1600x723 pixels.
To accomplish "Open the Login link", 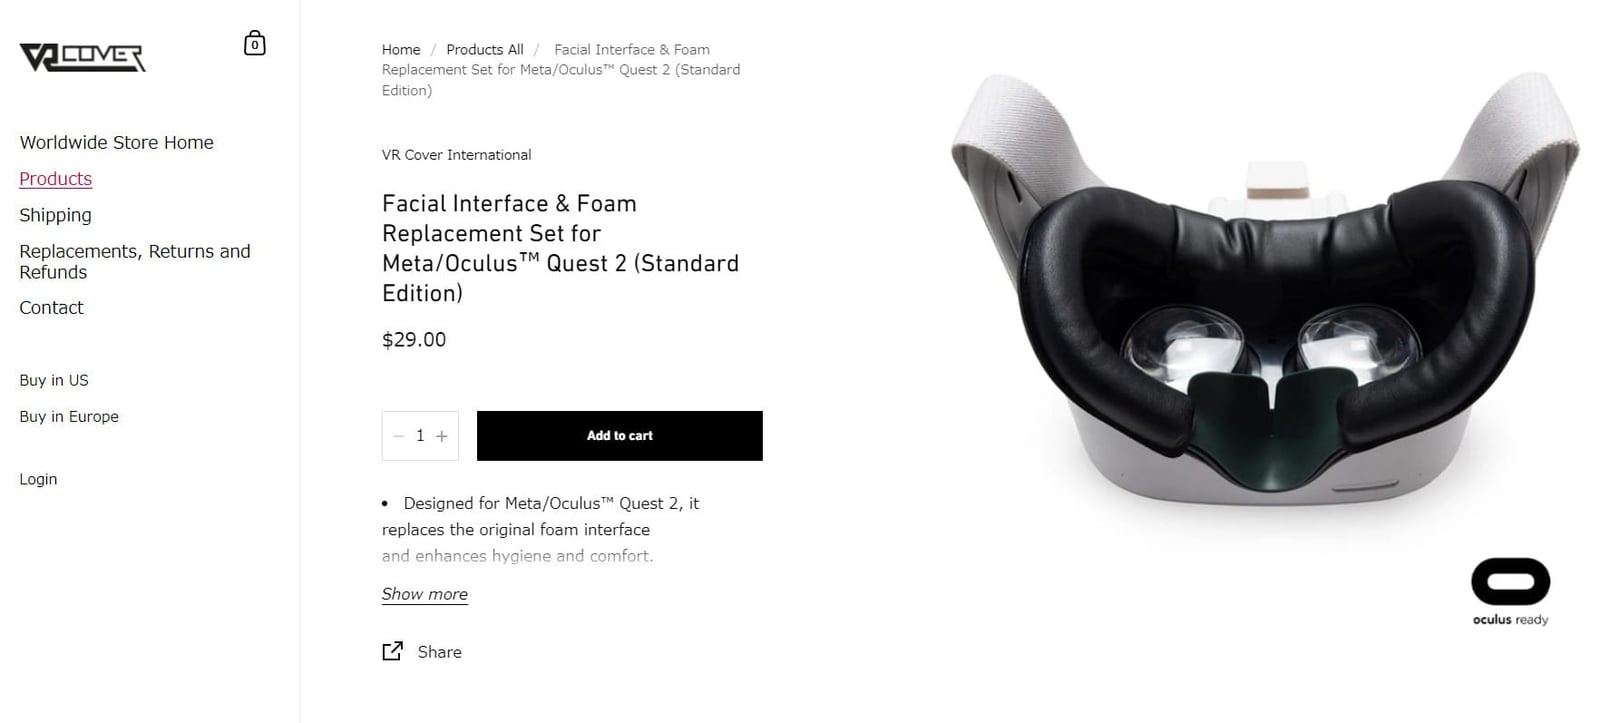I will [38, 479].
